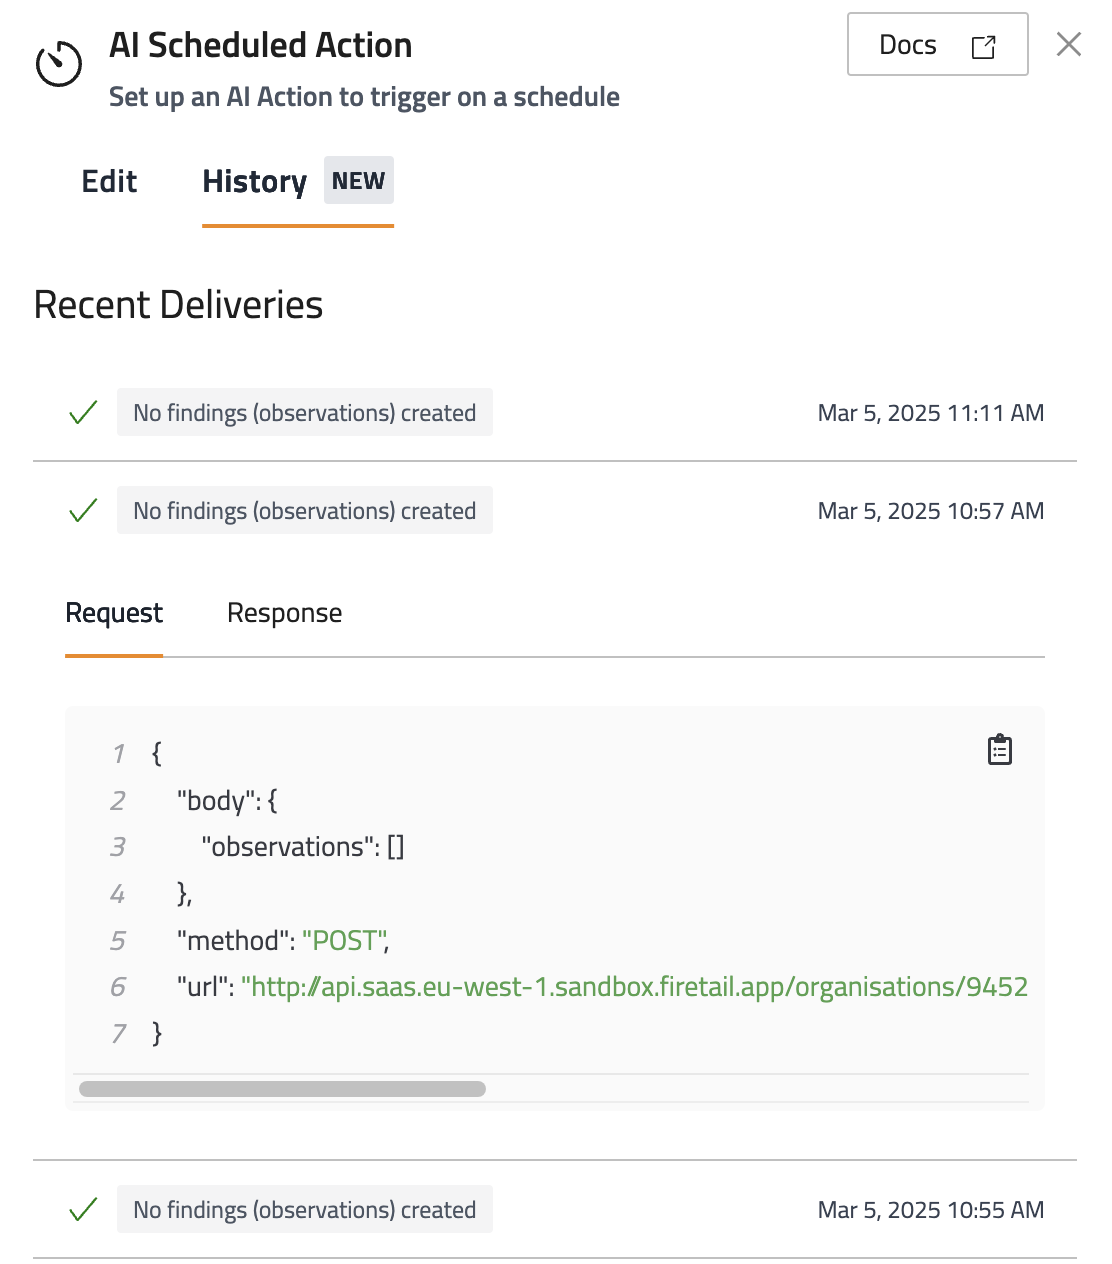The image size is (1112, 1264).
Task: Click green checkmark of the 10:57 AM delivery
Action: 83,510
